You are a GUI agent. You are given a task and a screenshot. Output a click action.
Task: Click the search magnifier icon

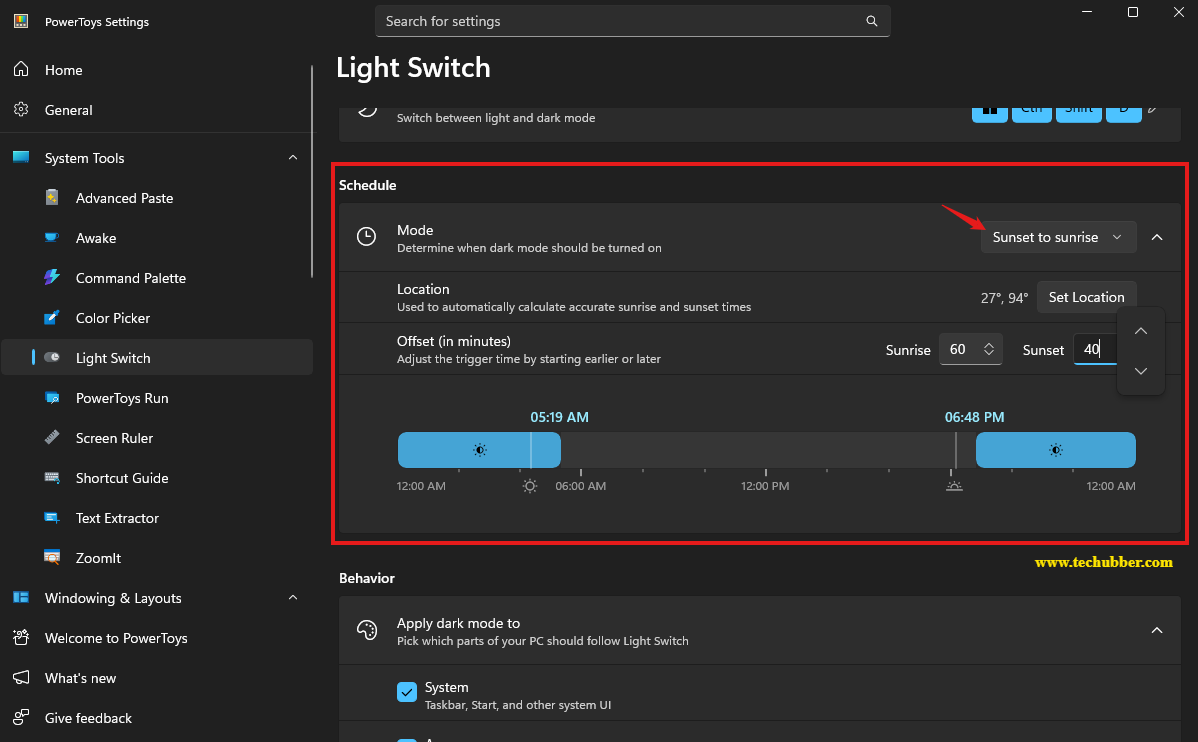(x=872, y=21)
